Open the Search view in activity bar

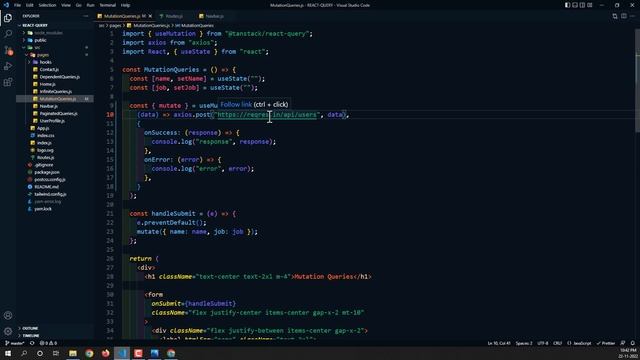8,34
